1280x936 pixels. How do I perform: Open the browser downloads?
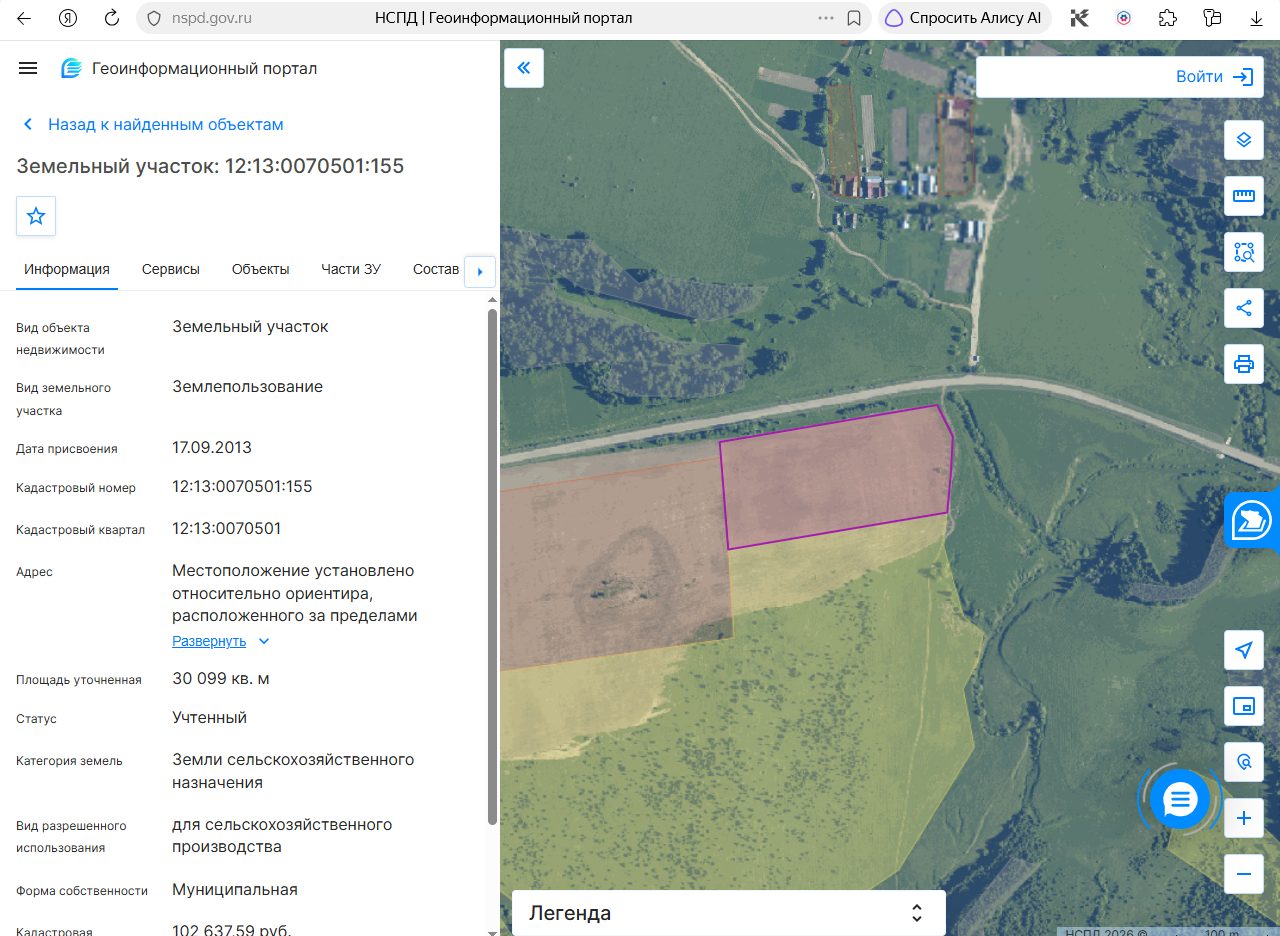(x=1257, y=18)
